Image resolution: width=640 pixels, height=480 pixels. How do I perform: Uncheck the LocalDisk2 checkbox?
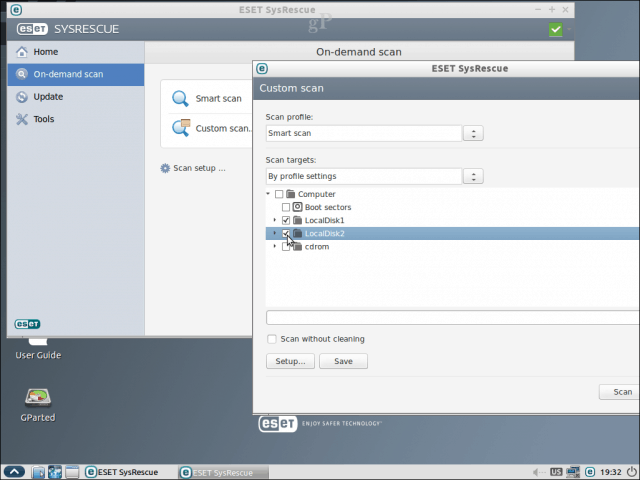point(286,233)
